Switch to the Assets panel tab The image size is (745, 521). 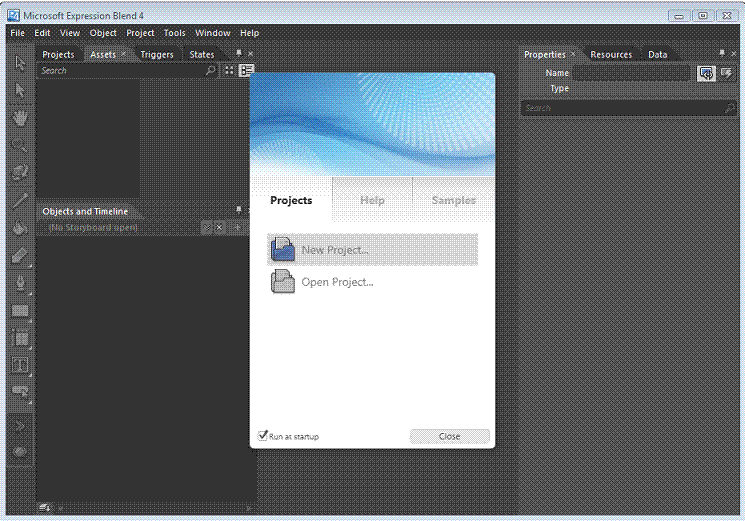point(103,54)
